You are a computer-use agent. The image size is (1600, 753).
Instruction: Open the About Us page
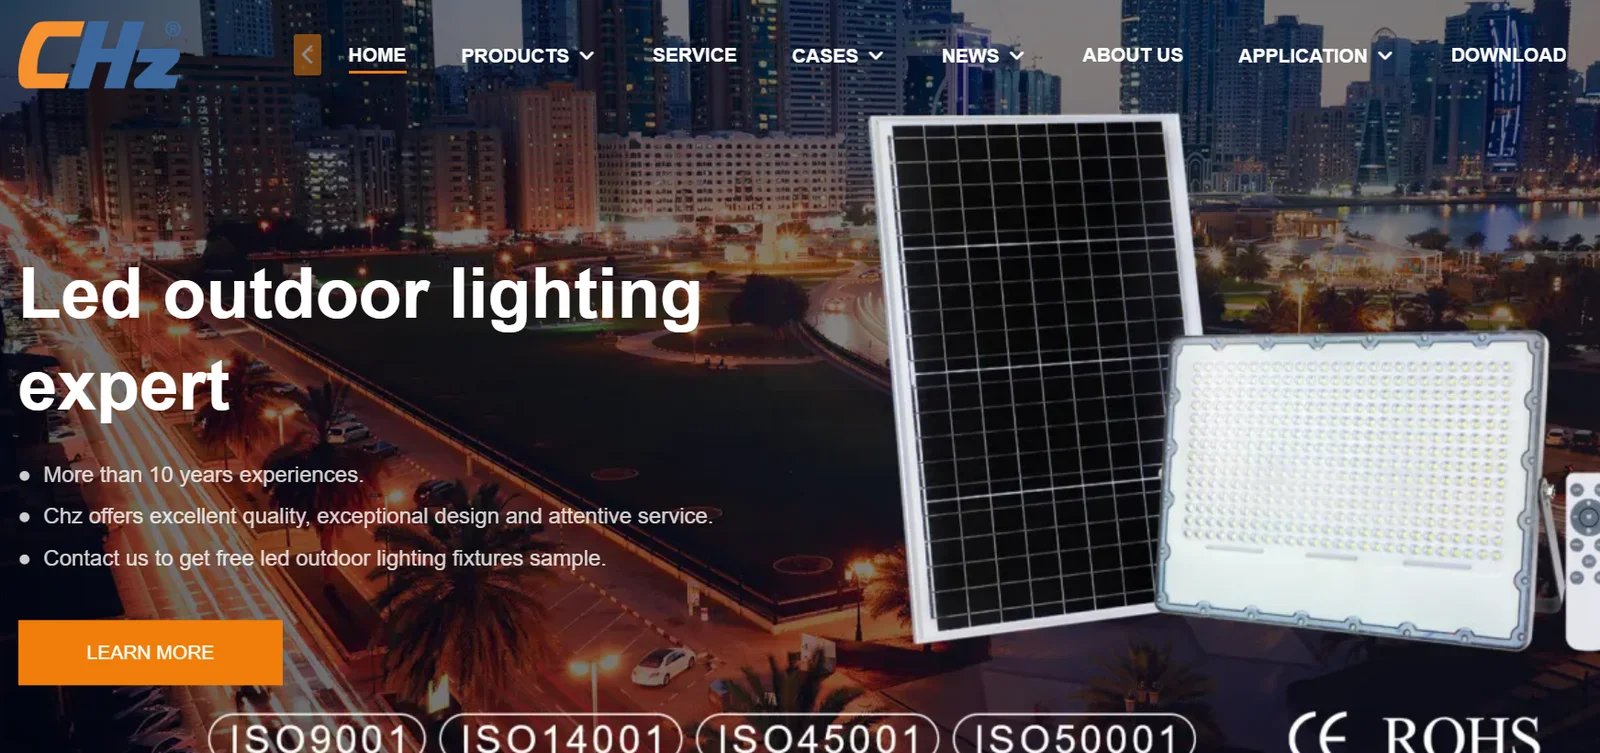click(x=1132, y=55)
